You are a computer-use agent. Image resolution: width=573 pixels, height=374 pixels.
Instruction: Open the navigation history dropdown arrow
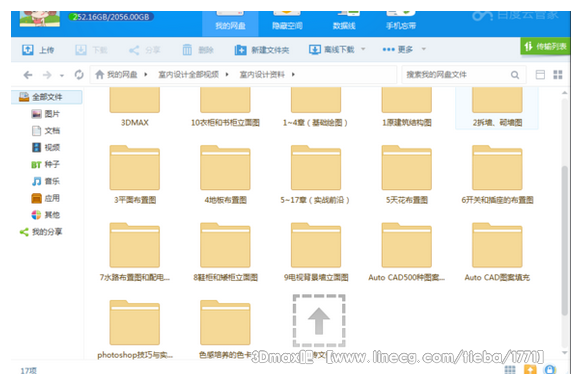(62, 76)
